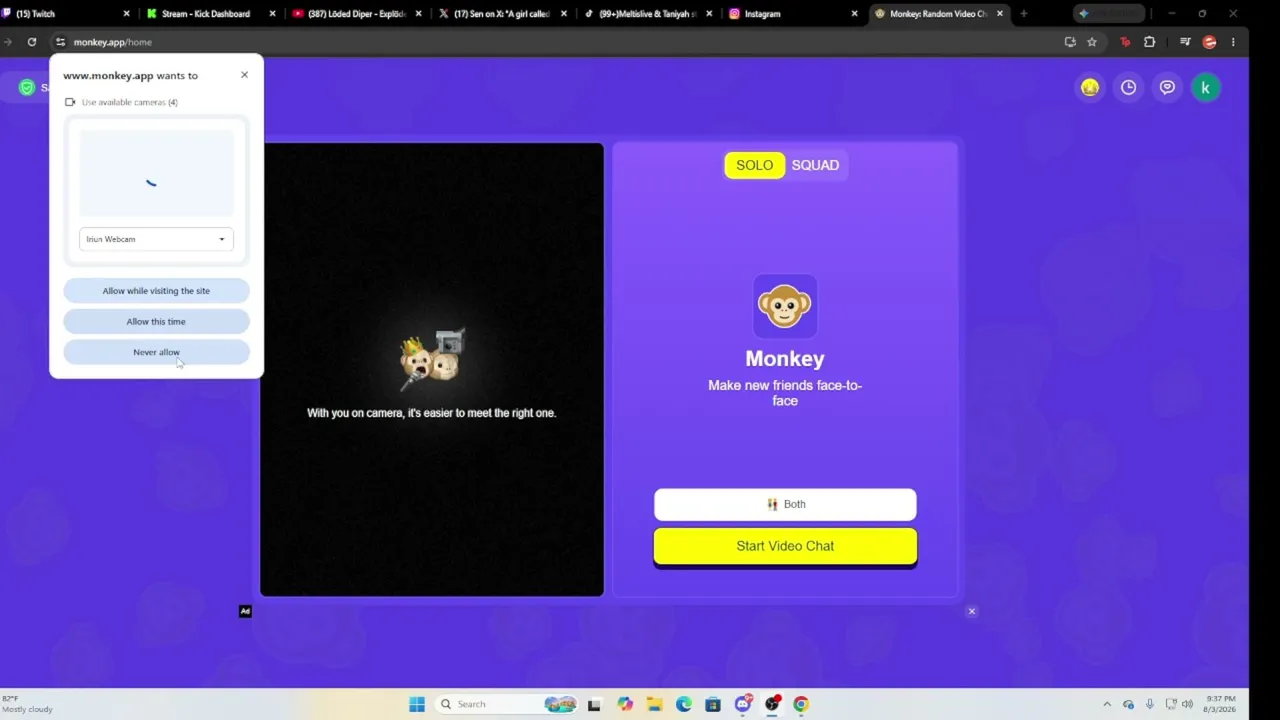Open a new browser tab

[1023, 14]
